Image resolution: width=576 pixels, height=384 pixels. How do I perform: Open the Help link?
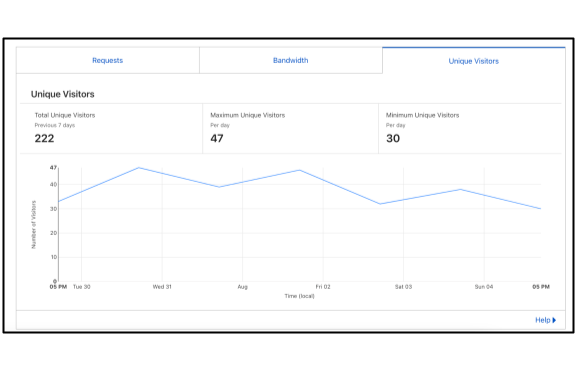click(x=546, y=320)
